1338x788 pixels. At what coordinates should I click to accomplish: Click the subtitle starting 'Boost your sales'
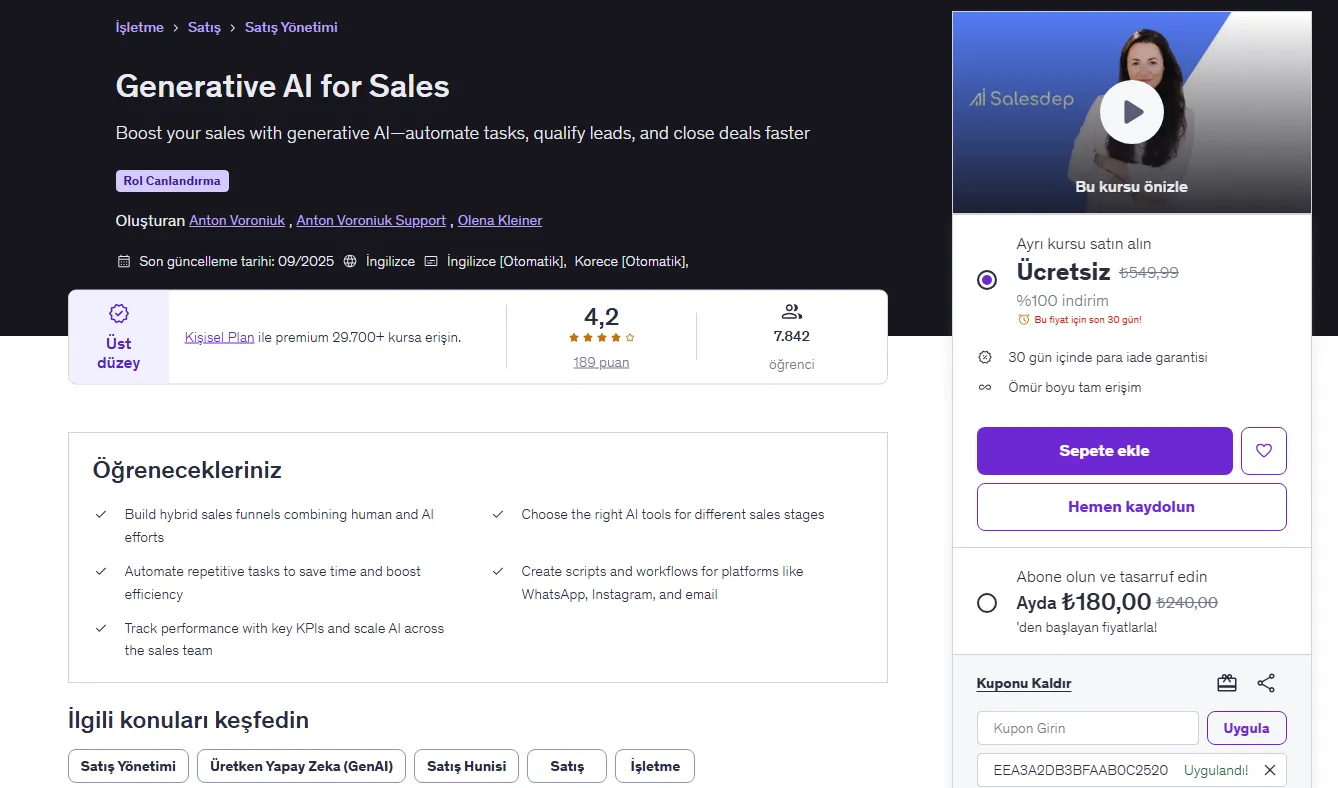[x=463, y=133]
